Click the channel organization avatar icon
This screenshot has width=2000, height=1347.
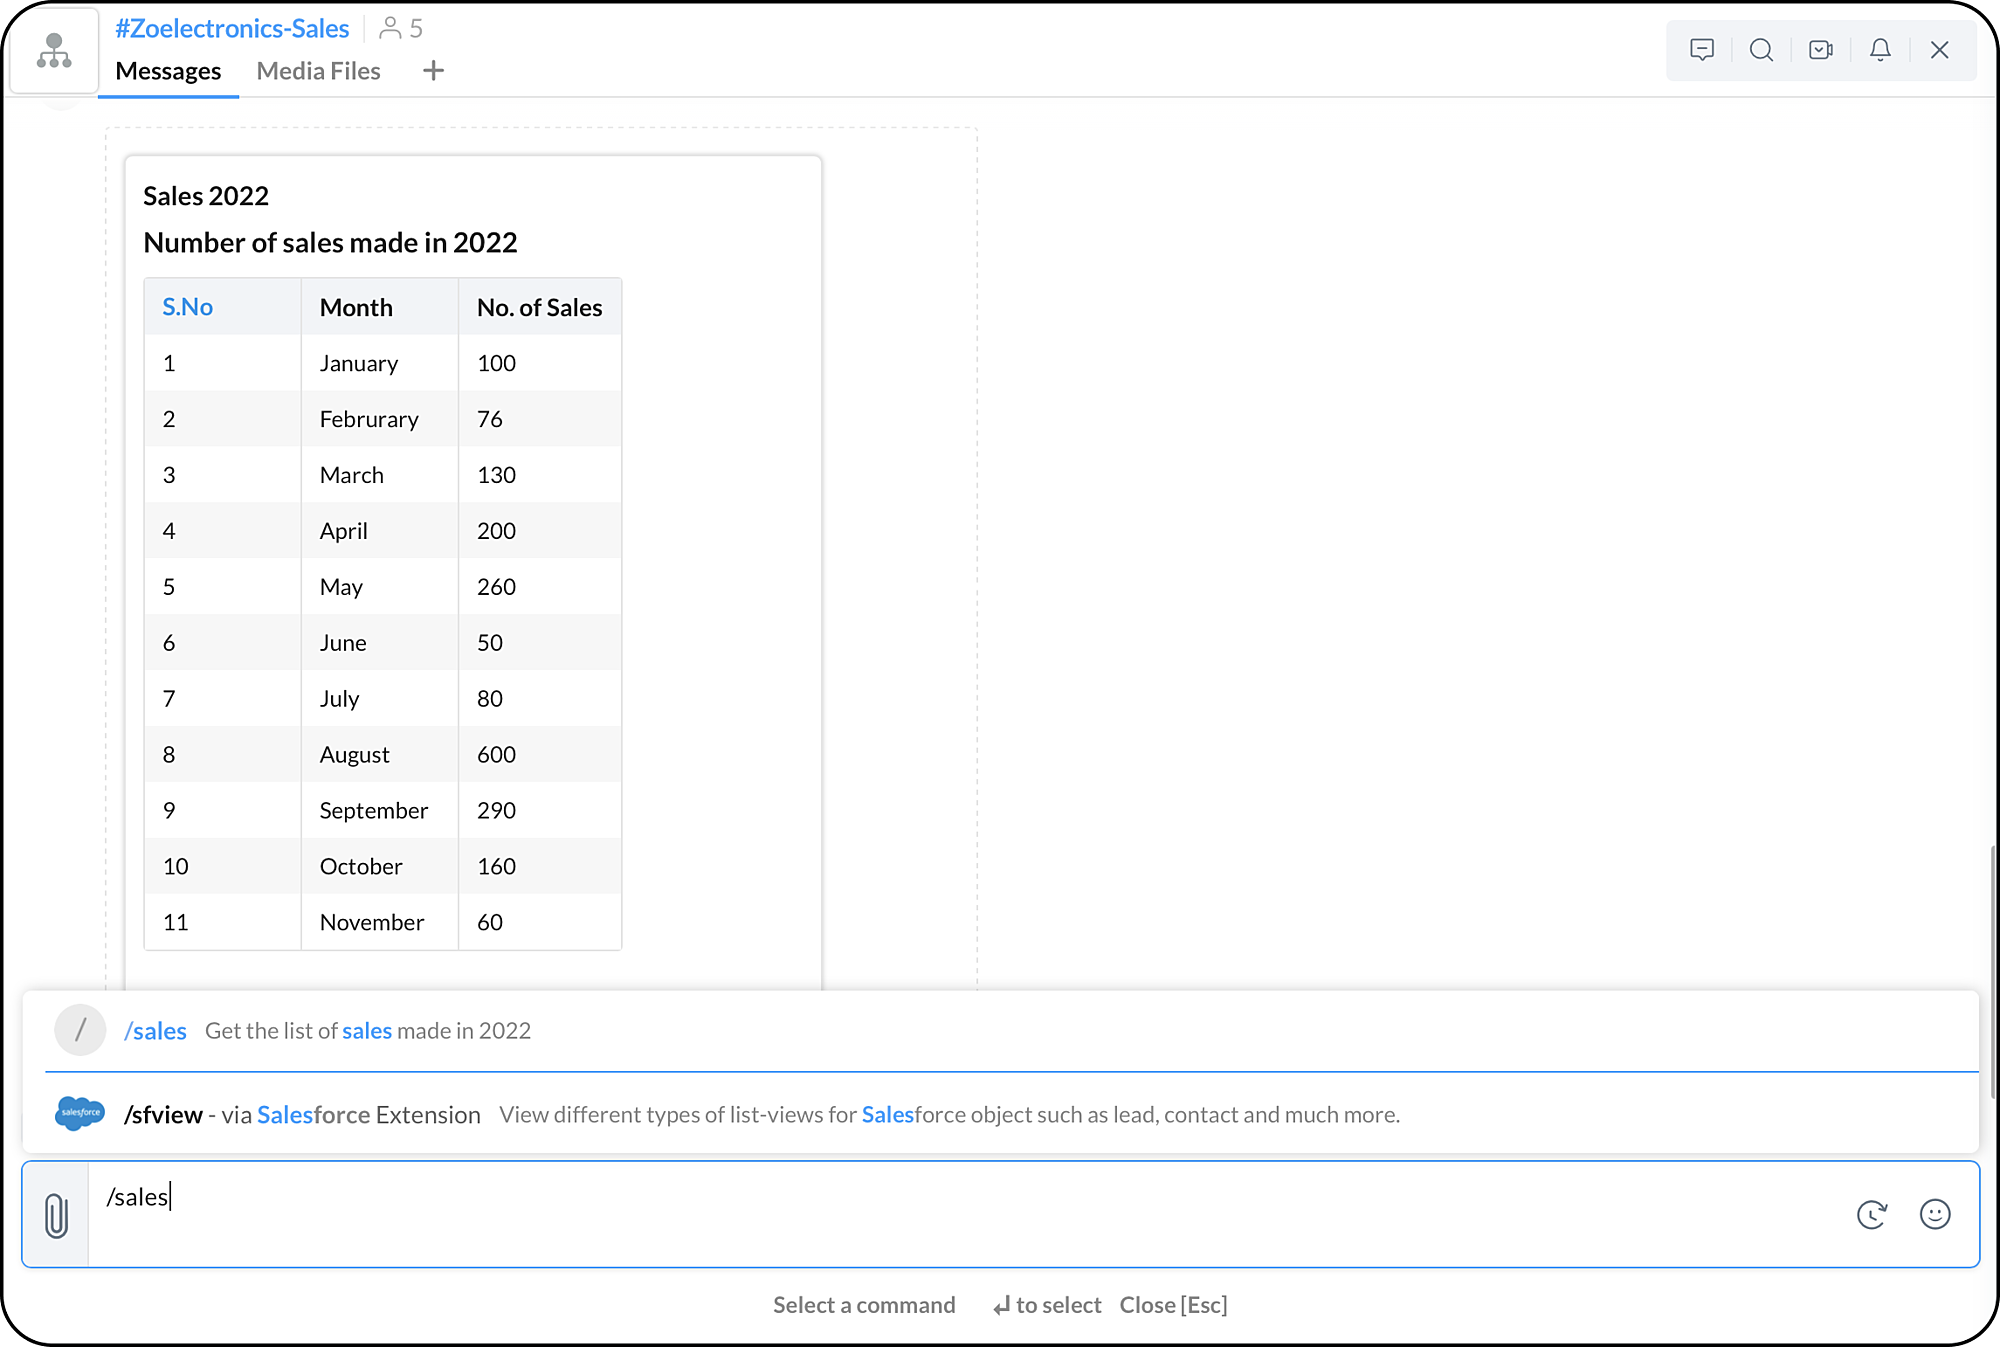tap(54, 50)
